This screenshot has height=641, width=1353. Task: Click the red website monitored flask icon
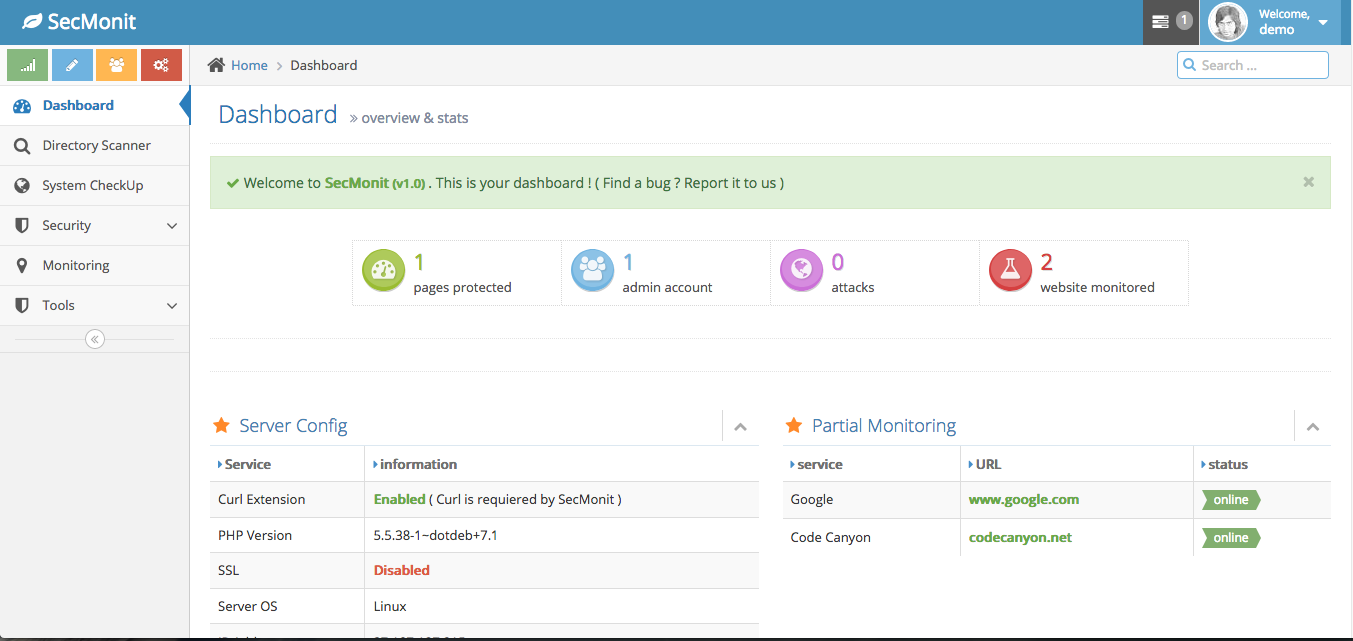pyautogui.click(x=1011, y=271)
